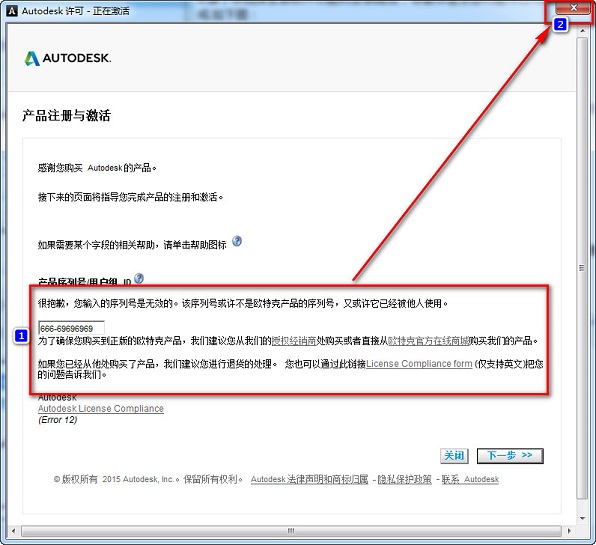The image size is (596, 545).
Task: Click the Autodesk logo in the header
Action: point(68,58)
